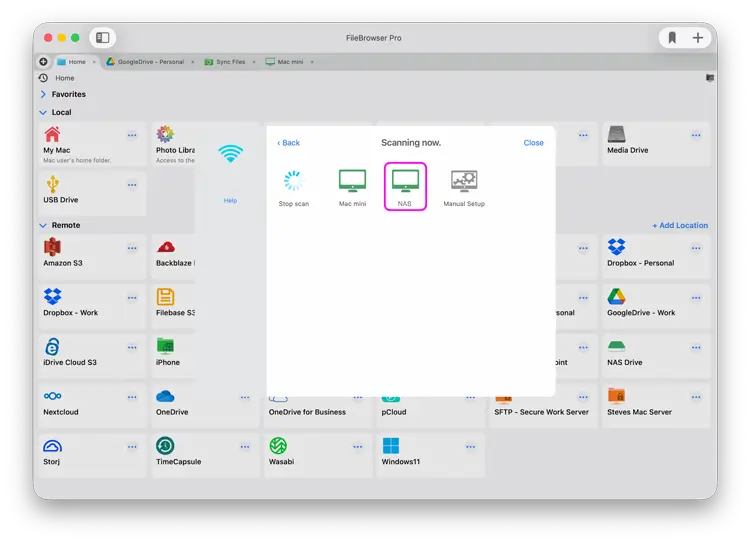Collapse the Local section
Screen dimensions: 750x543
[x=44, y=113]
